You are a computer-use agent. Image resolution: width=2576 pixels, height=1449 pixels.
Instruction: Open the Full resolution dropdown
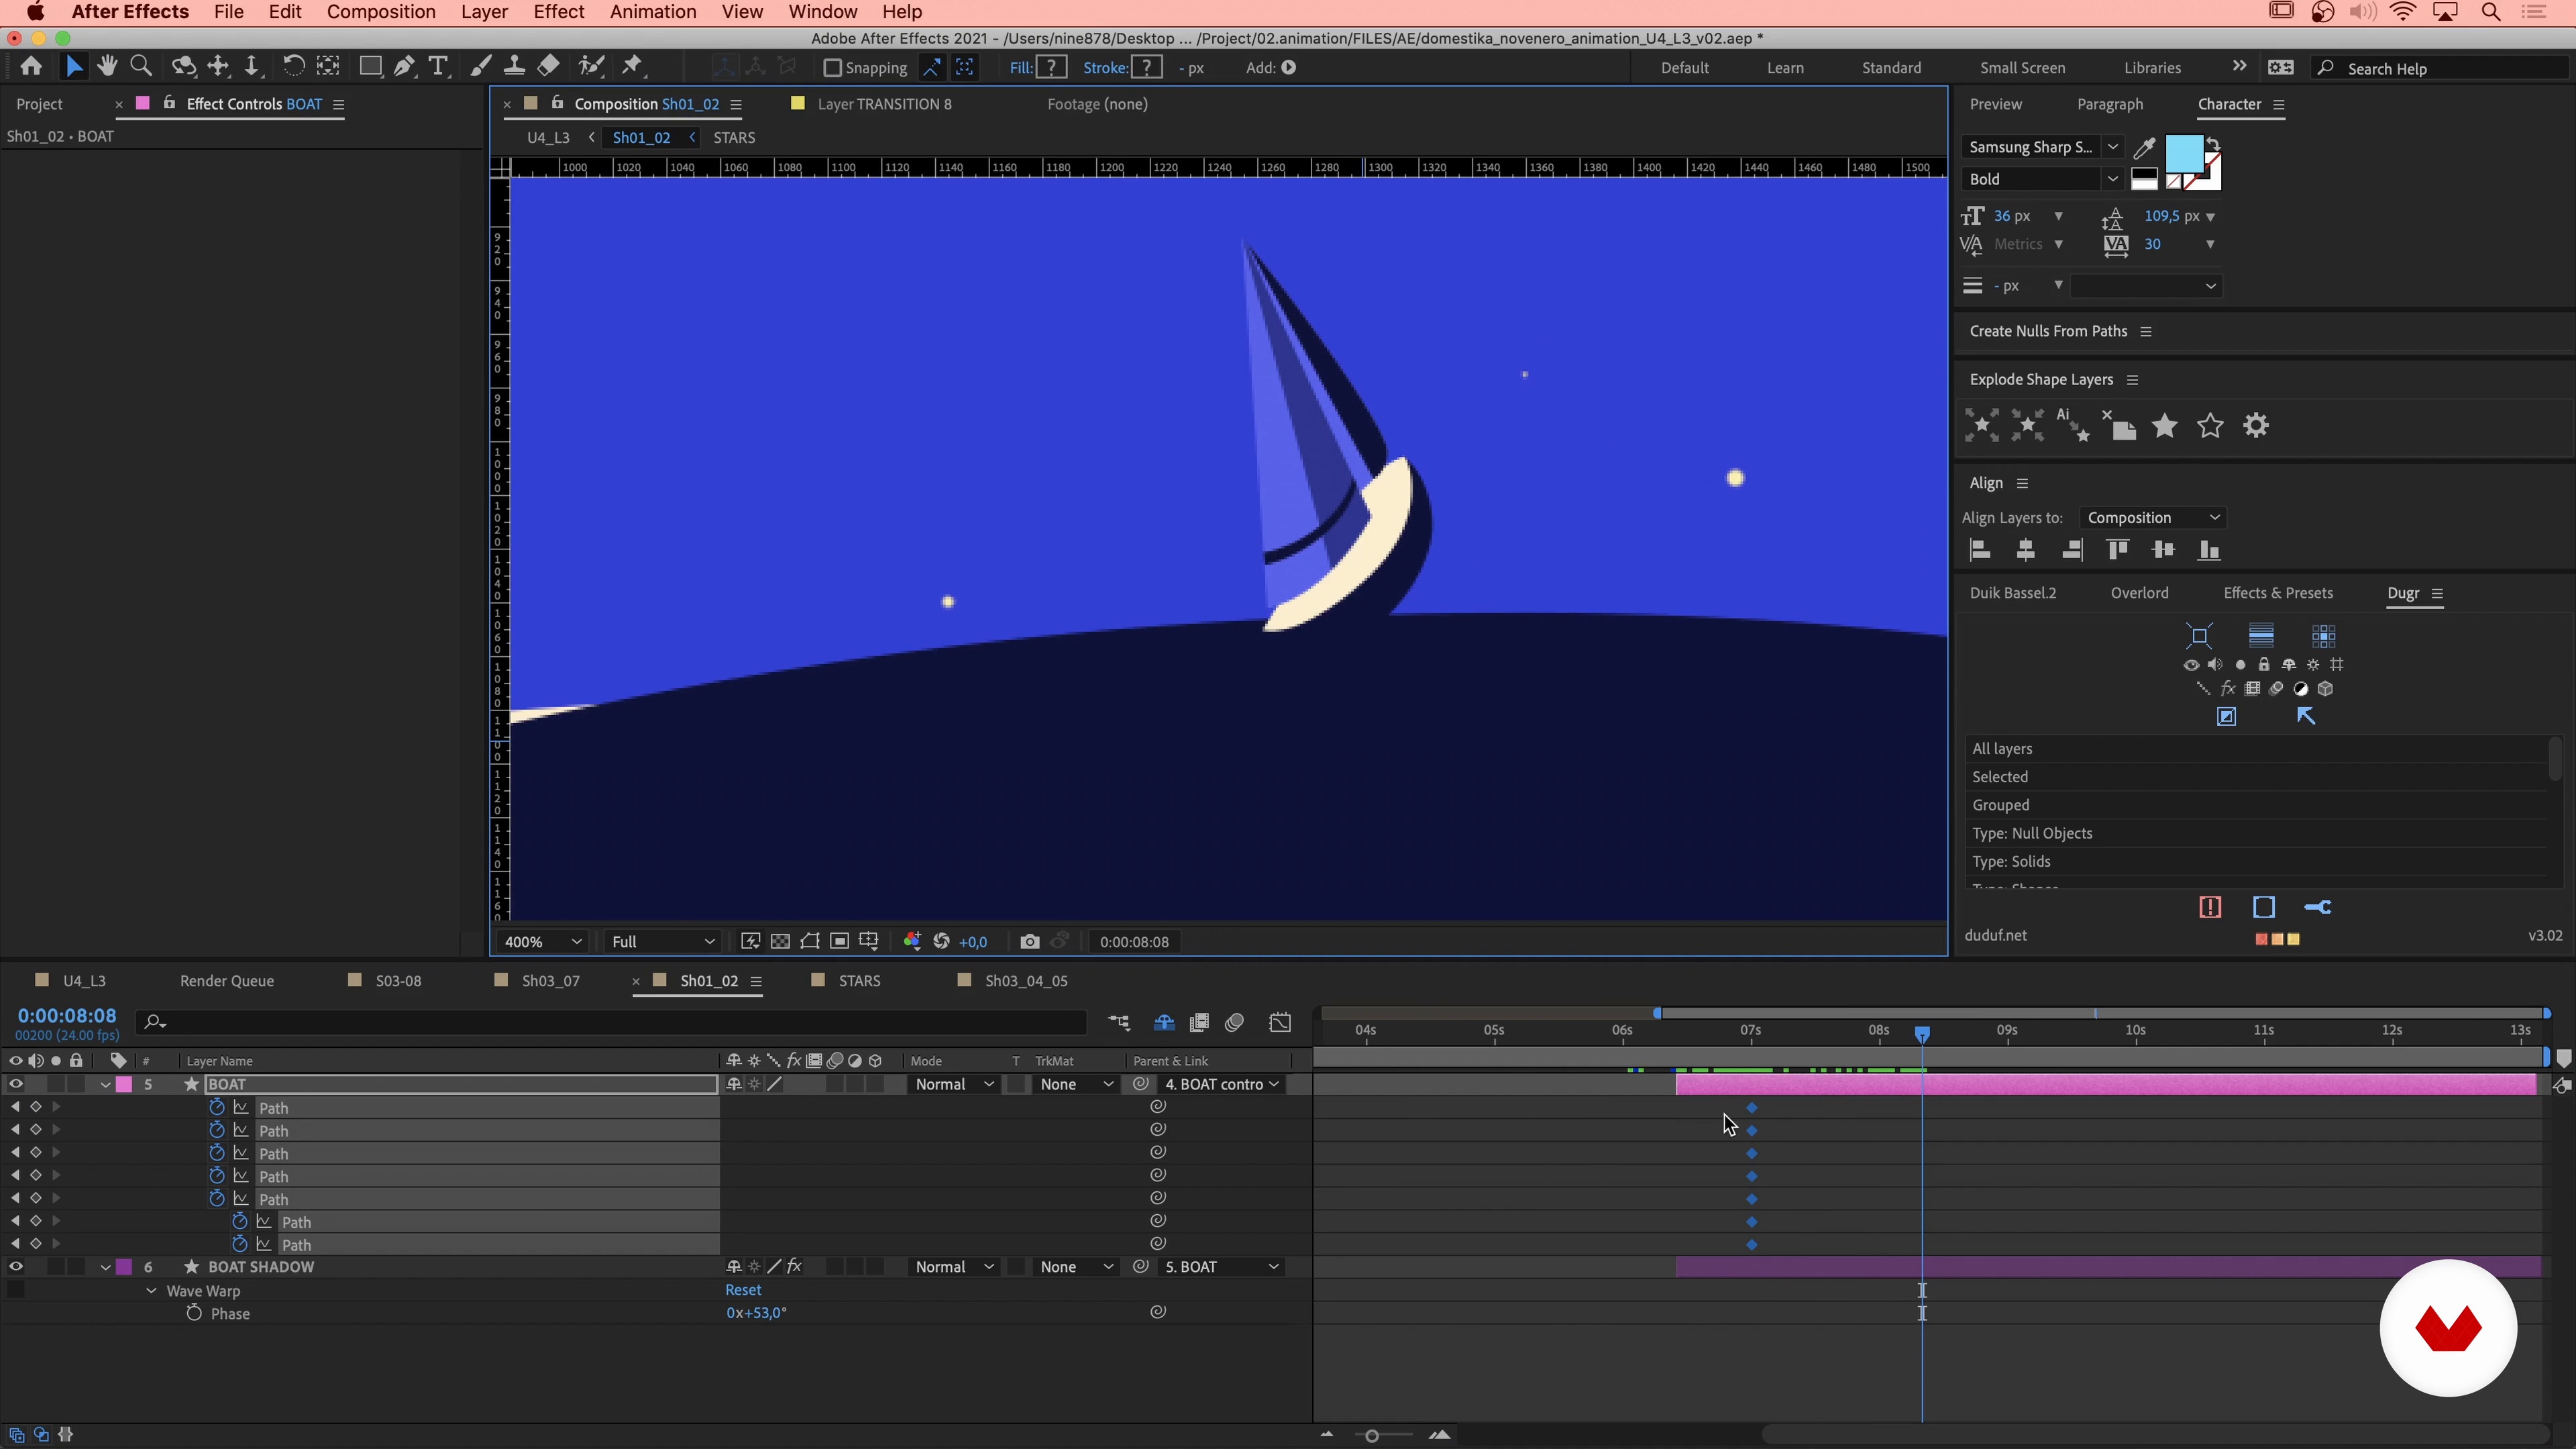663,942
